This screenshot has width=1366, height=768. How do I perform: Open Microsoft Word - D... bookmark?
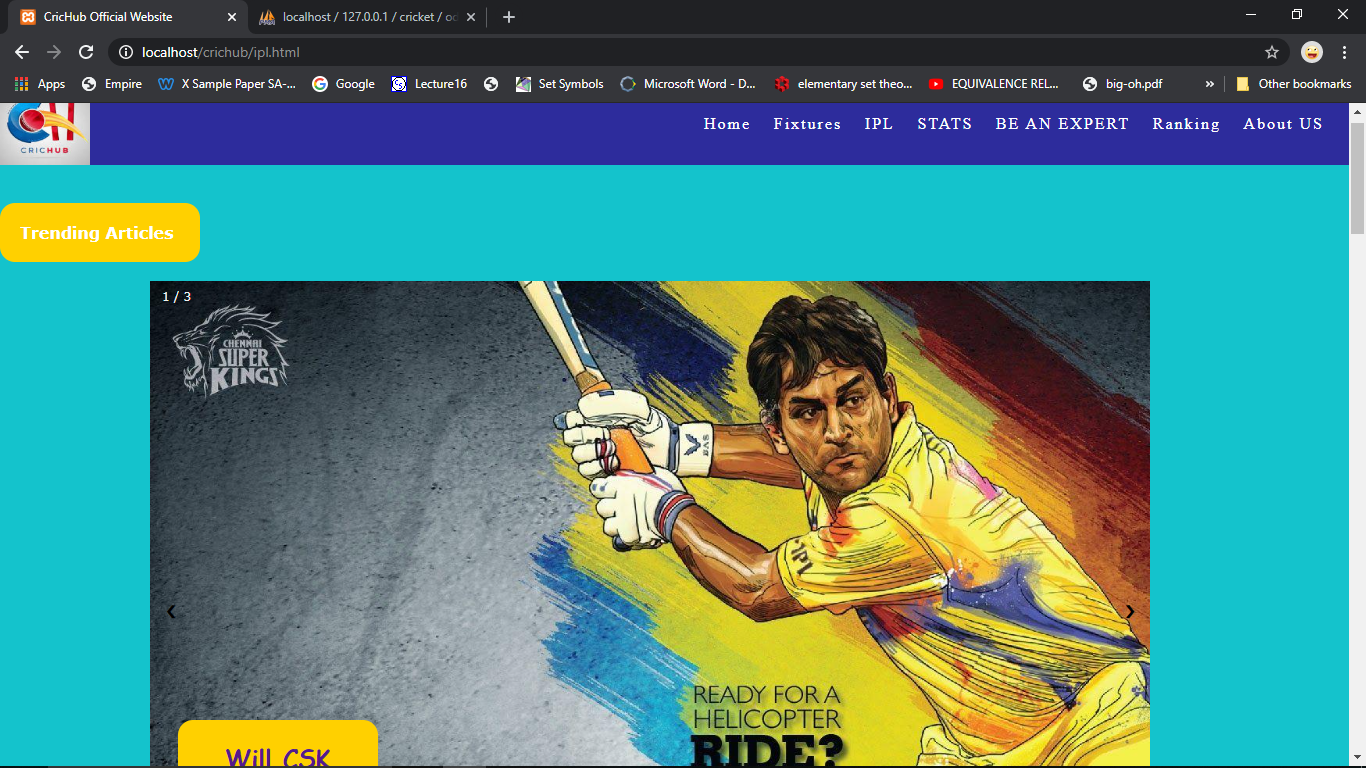pyautogui.click(x=689, y=84)
